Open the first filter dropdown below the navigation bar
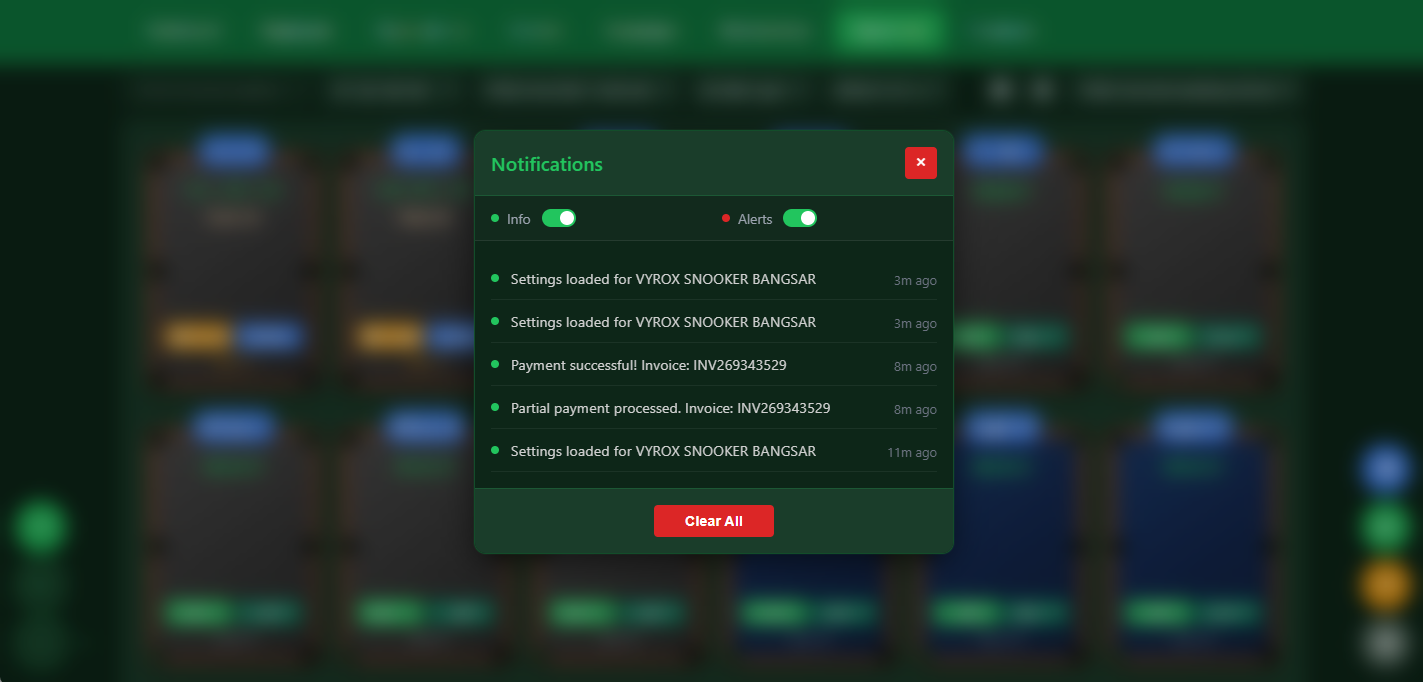 coord(392,90)
